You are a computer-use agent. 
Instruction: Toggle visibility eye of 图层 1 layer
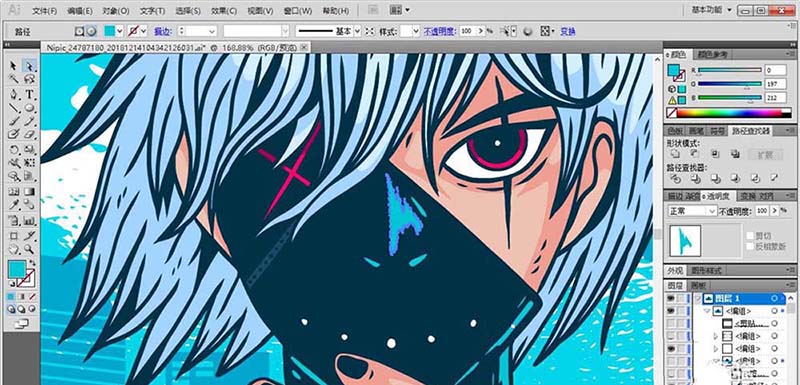click(670, 298)
